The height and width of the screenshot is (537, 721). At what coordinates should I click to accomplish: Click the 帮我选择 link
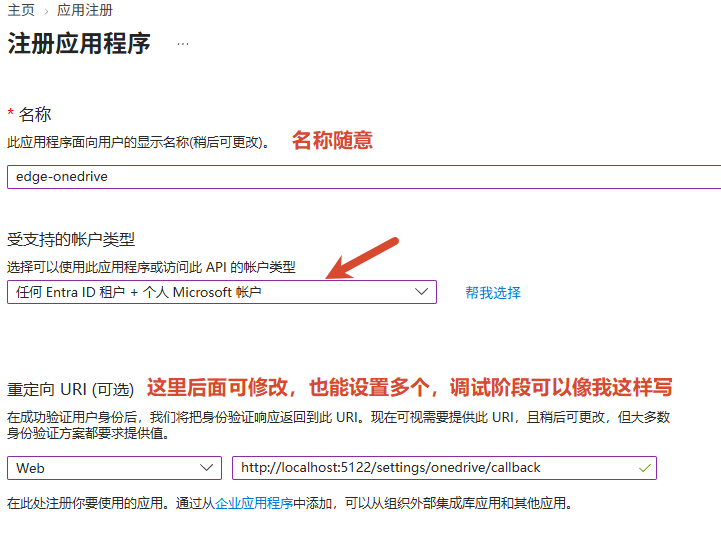pyautogui.click(x=493, y=292)
